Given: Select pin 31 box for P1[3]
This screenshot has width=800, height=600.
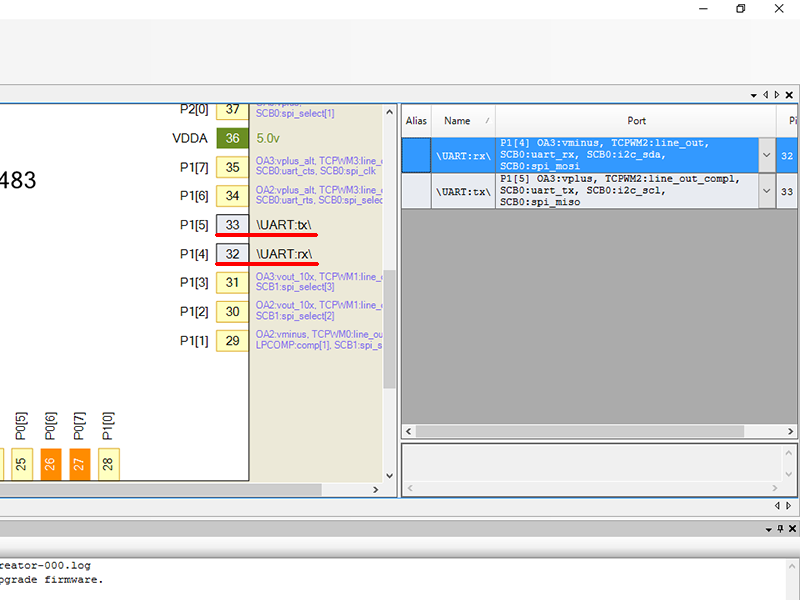Looking at the screenshot, I should pos(232,282).
